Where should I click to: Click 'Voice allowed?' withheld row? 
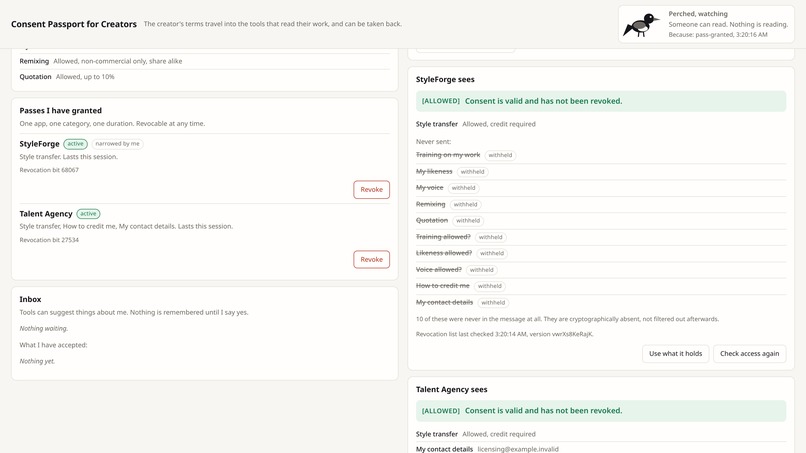coord(601,269)
